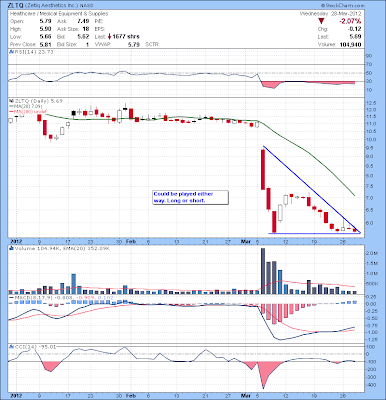Select the Volume value 104,940
Viewport: 386px width, 400px height.
(350, 44)
